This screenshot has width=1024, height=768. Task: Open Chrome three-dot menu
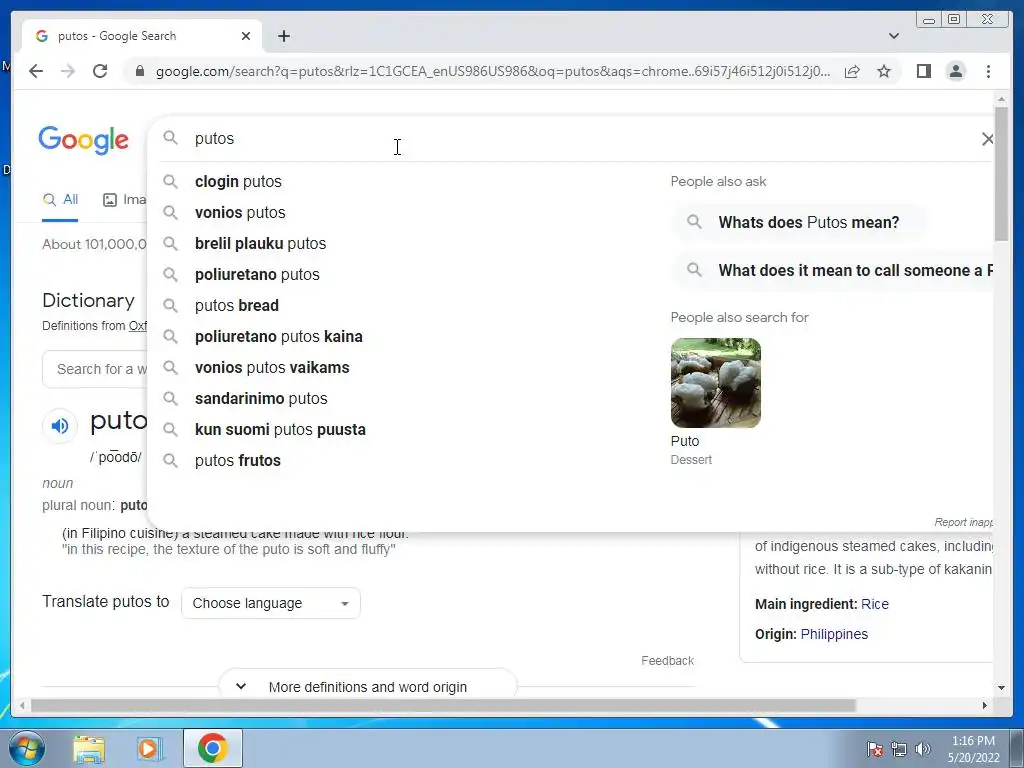(x=988, y=71)
